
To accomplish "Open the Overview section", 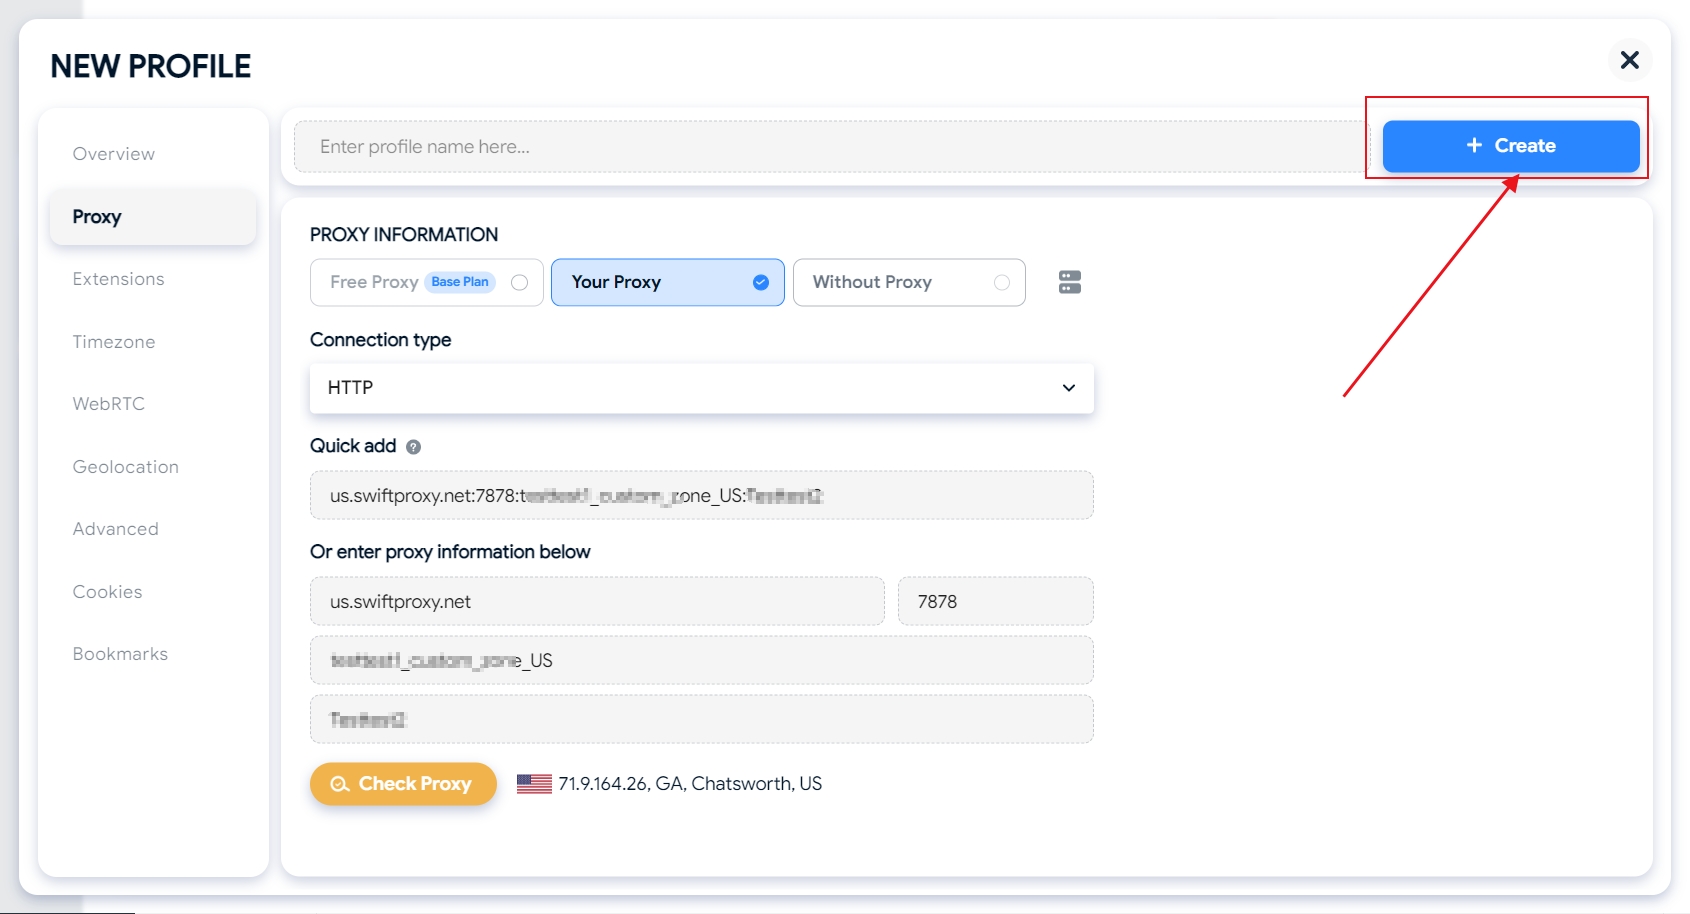I will point(114,154).
